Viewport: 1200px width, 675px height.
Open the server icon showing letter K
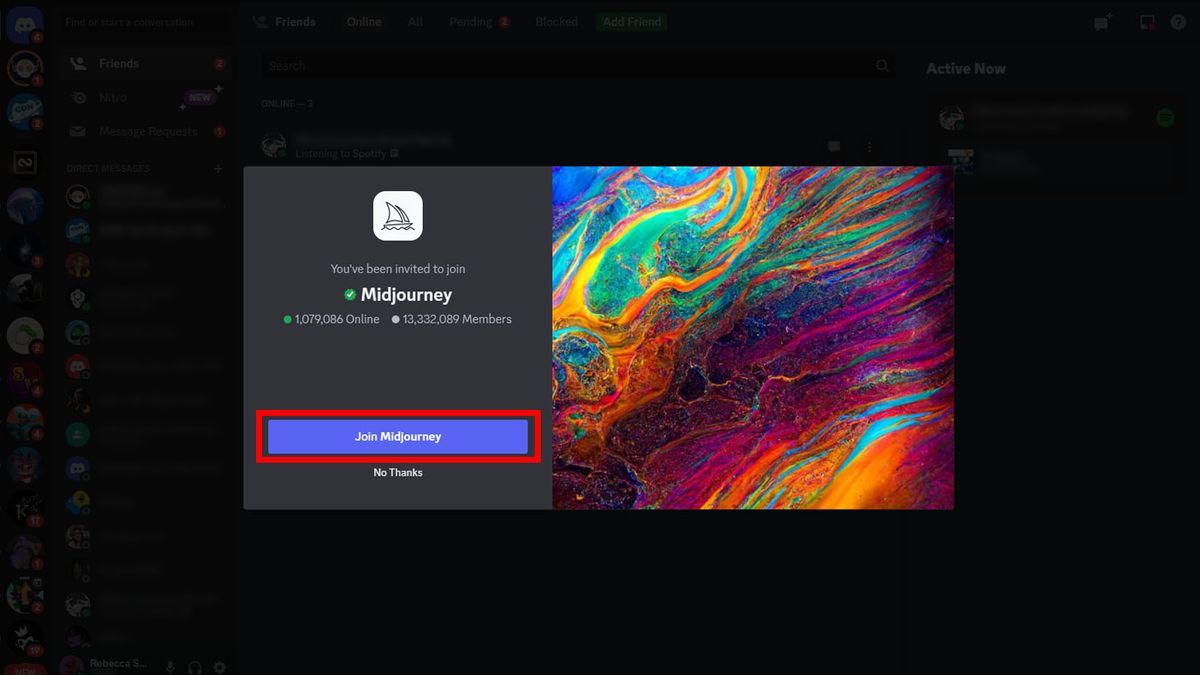pos(24,509)
